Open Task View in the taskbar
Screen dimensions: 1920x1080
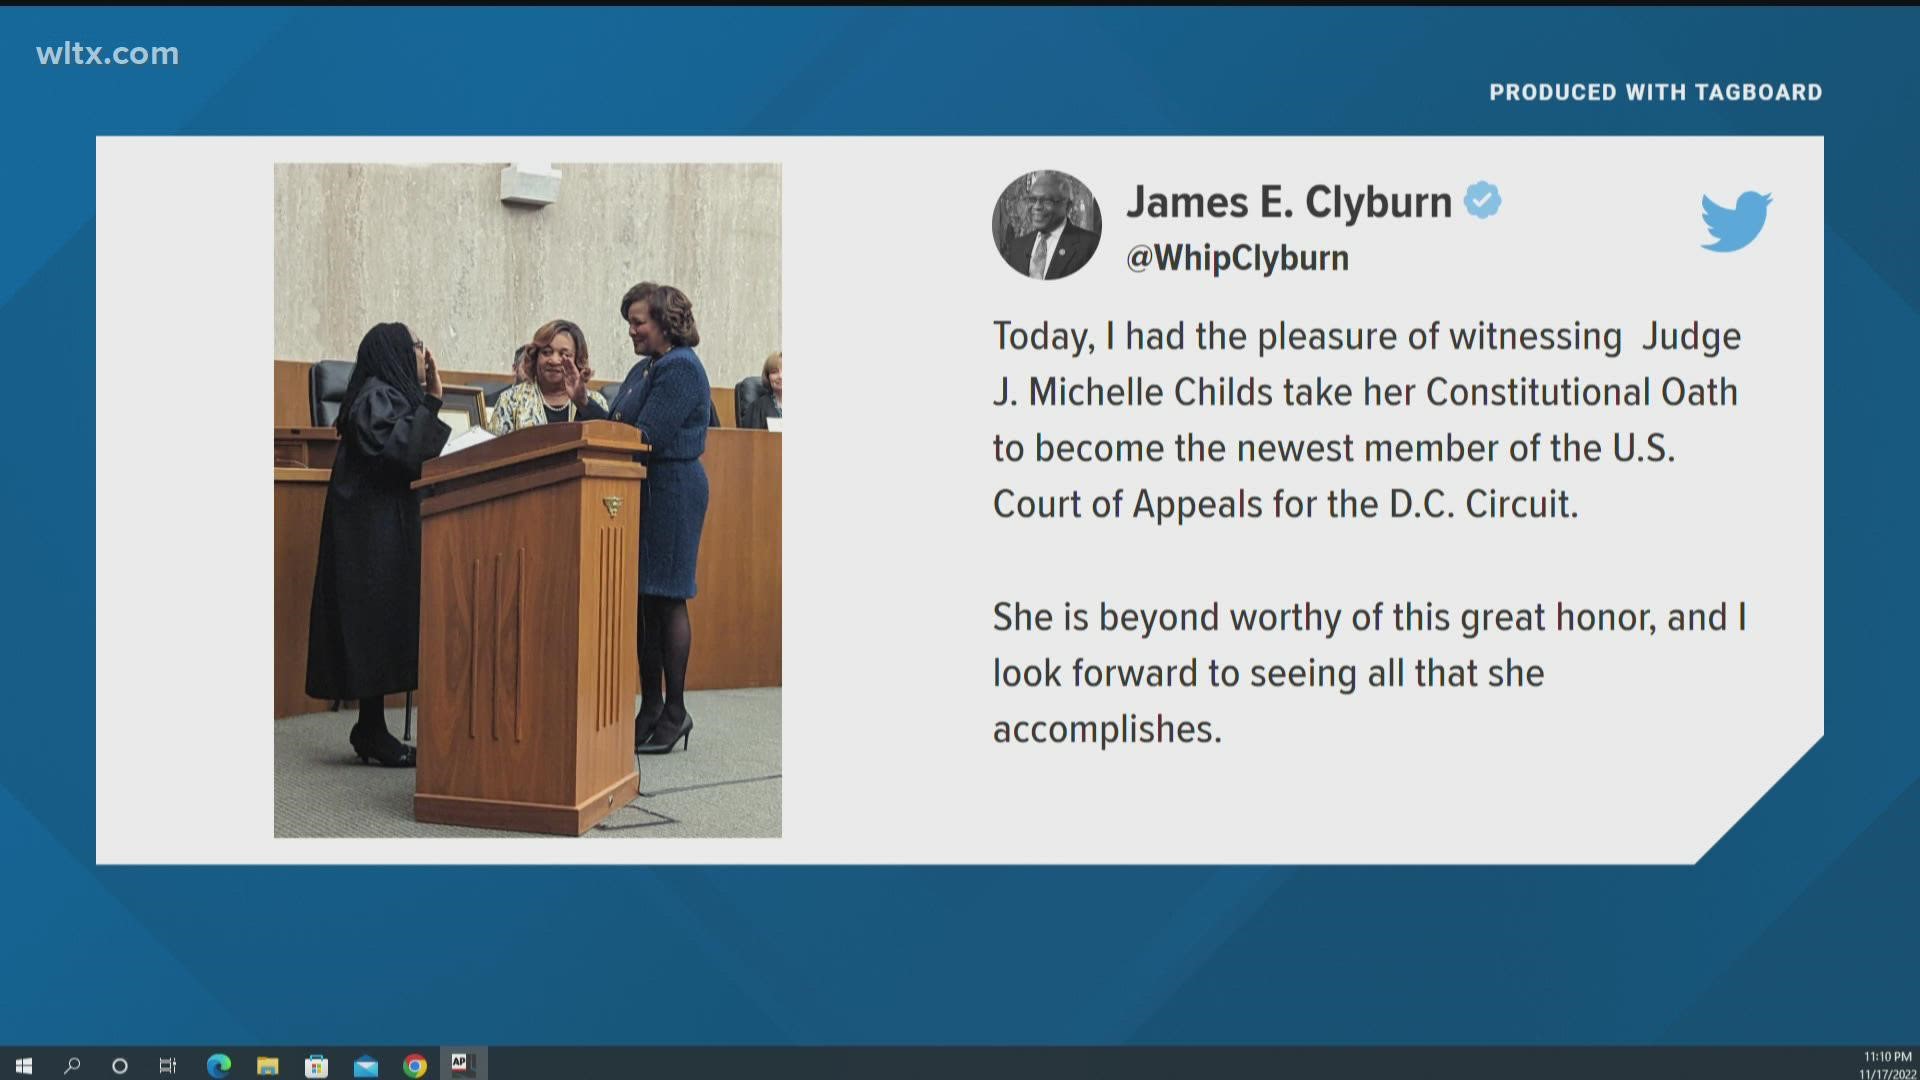pyautogui.click(x=168, y=1066)
